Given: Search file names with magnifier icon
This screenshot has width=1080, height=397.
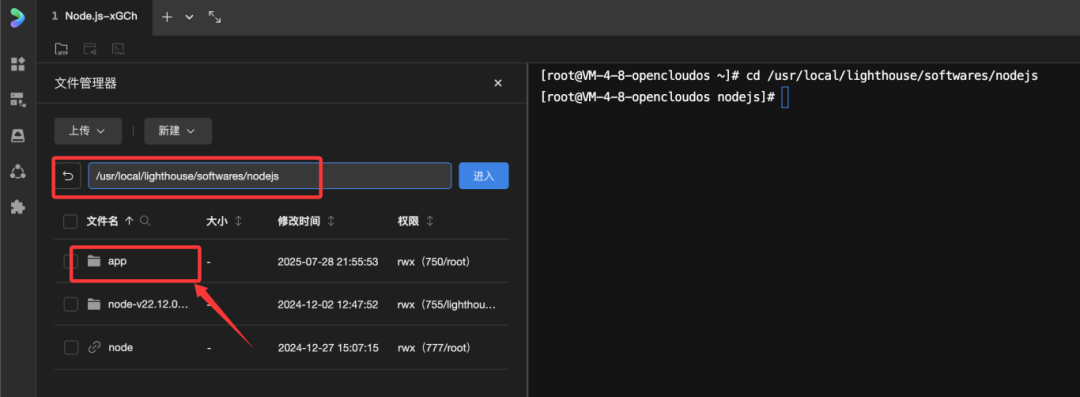Looking at the screenshot, I should (145, 221).
